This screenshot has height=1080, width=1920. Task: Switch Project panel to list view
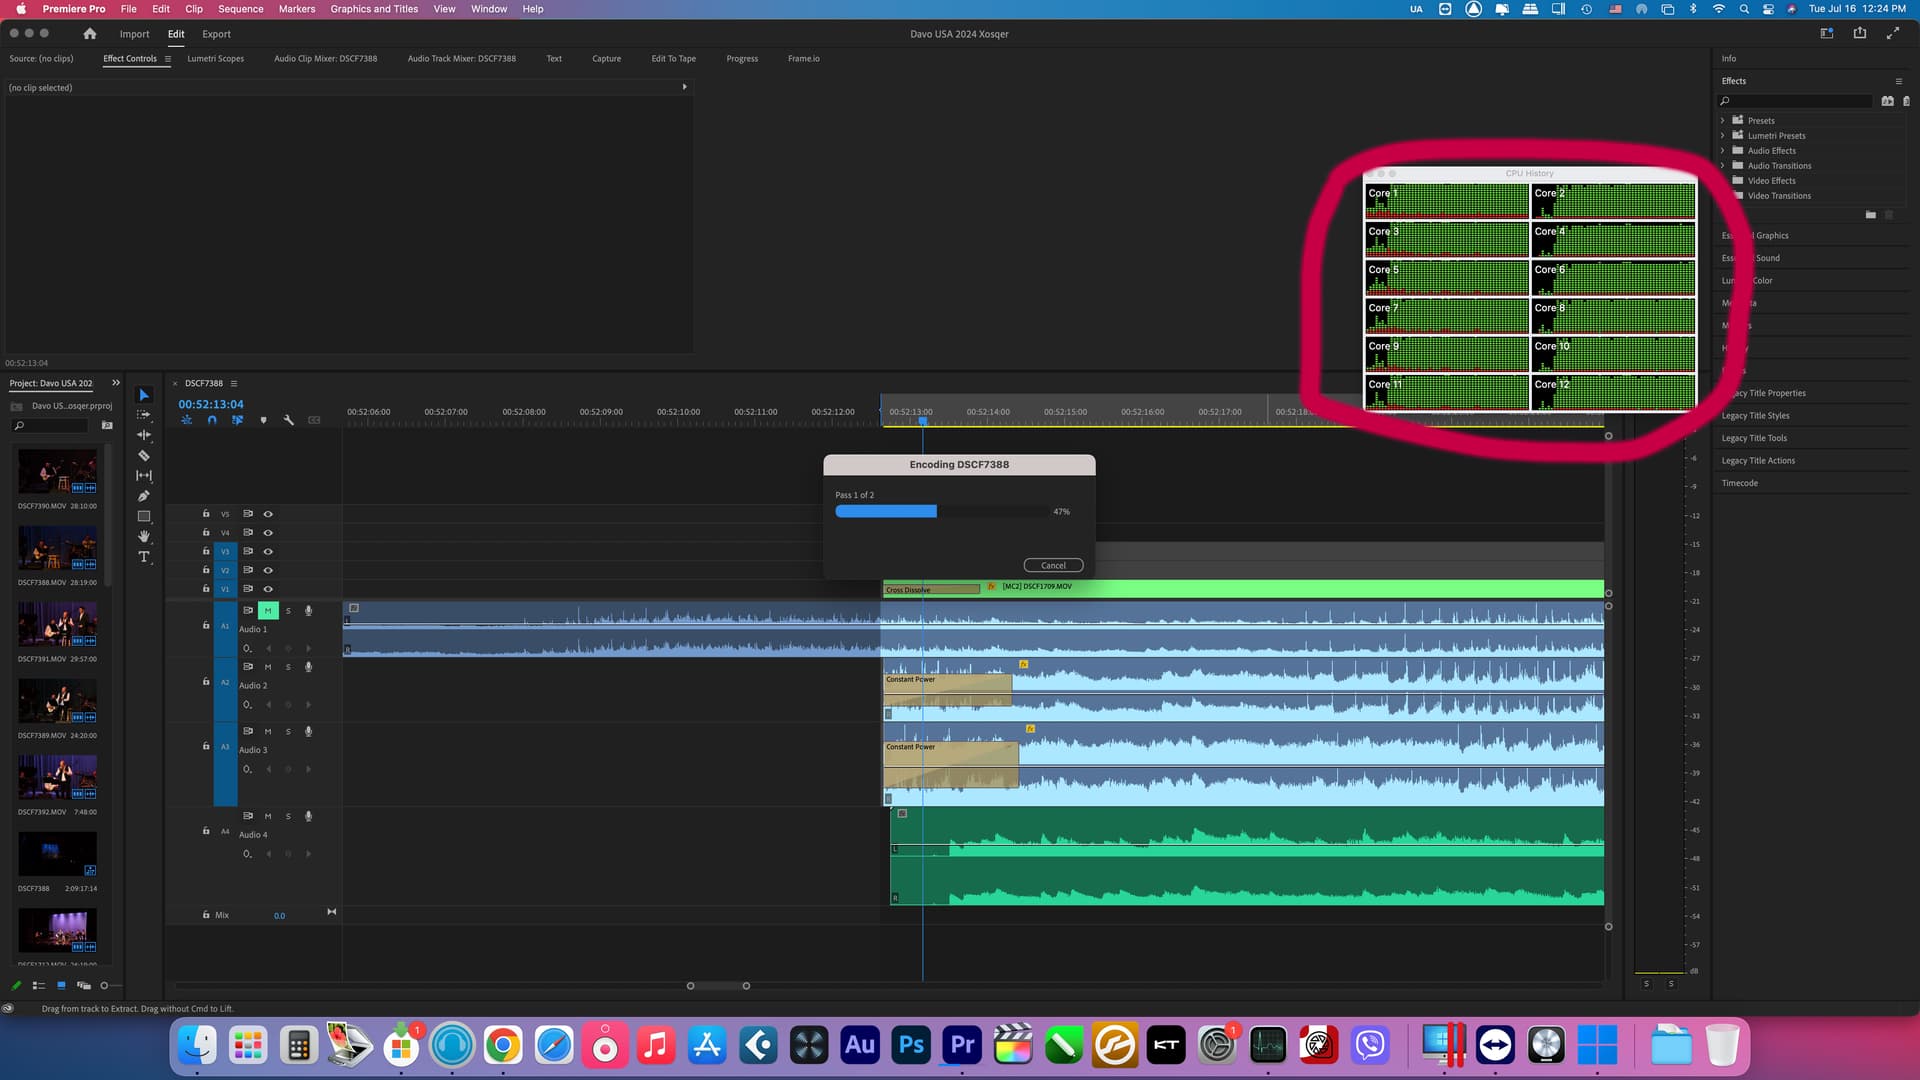(x=39, y=985)
